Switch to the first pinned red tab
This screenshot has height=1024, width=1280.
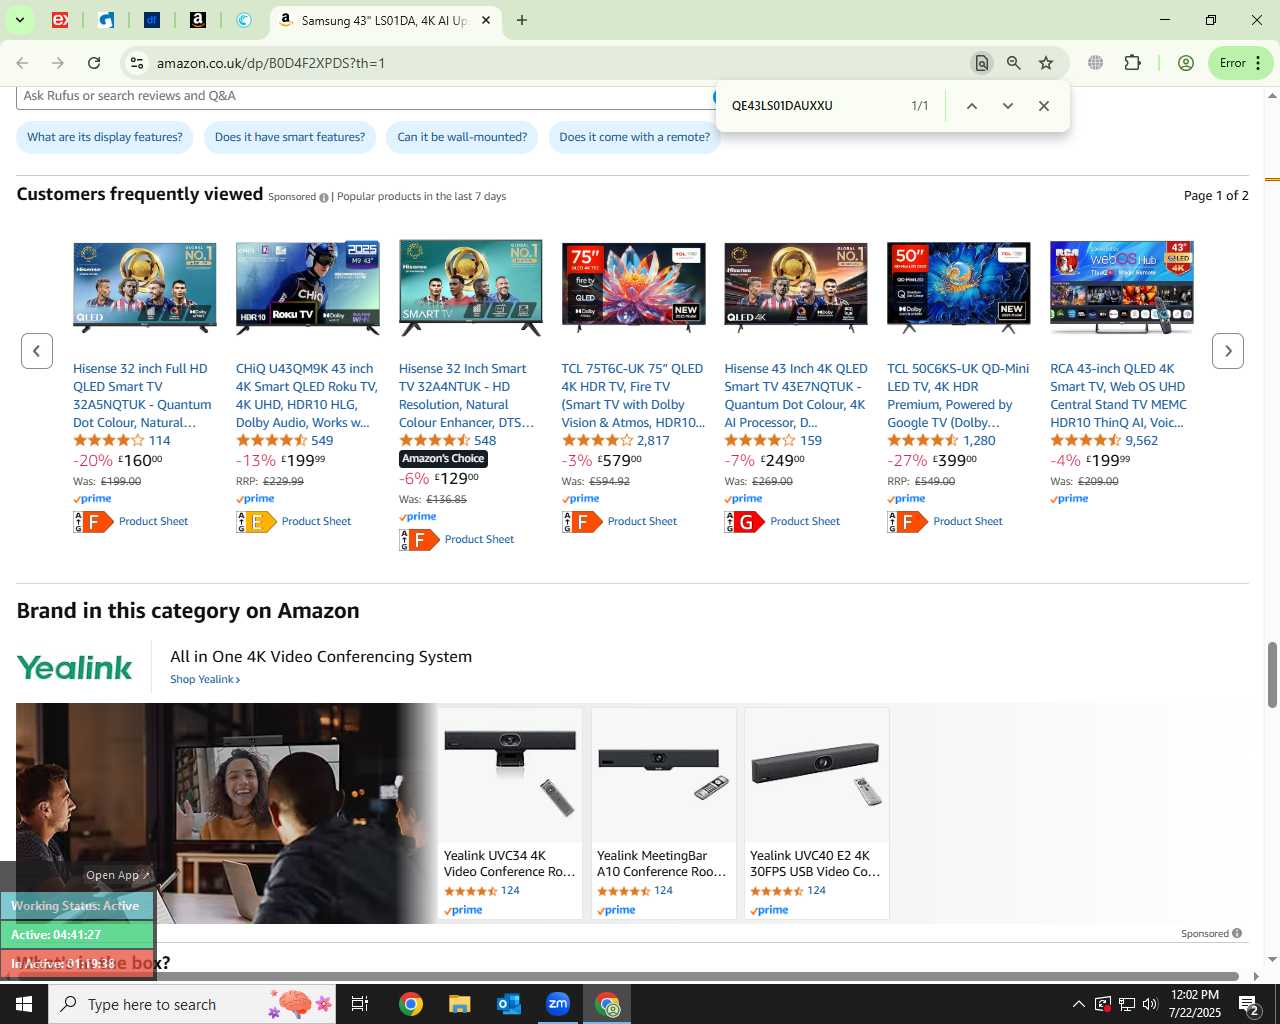pos(60,20)
